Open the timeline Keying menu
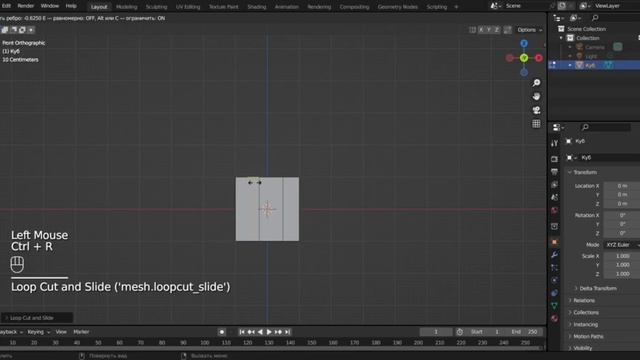The height and width of the screenshot is (360, 640). [38, 332]
